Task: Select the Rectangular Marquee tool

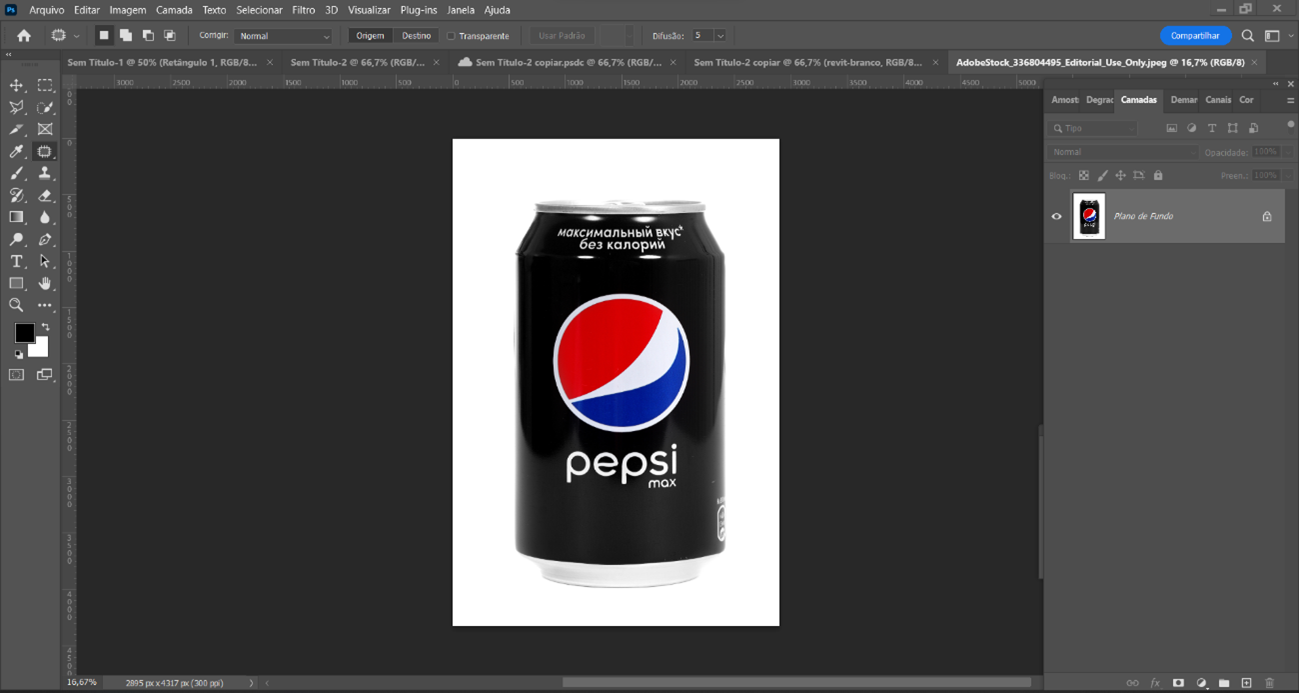Action: (x=45, y=86)
